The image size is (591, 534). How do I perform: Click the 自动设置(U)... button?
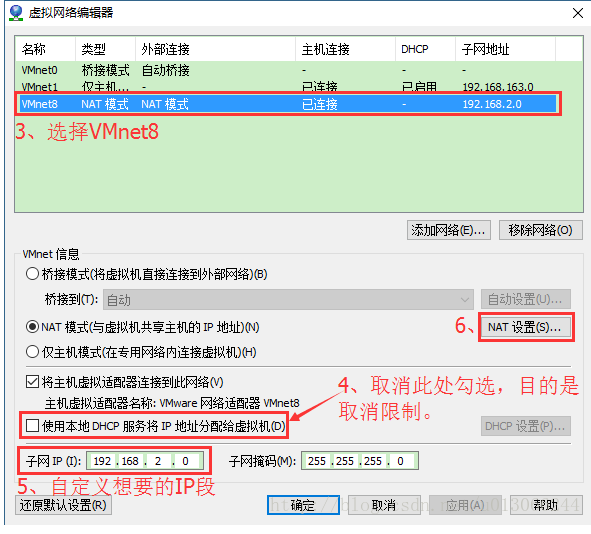pyautogui.click(x=525, y=299)
